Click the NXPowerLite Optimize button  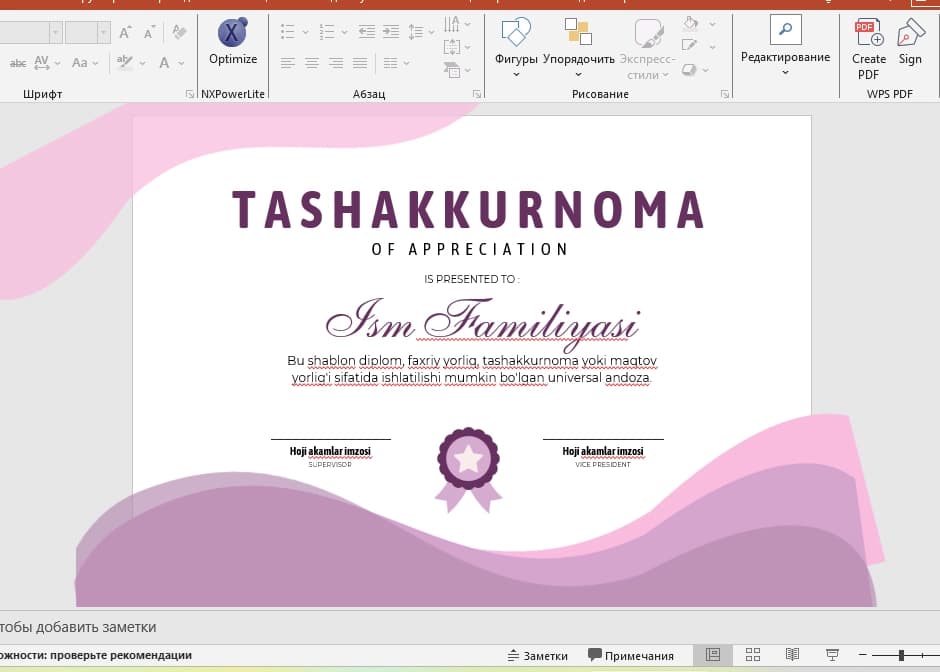233,41
